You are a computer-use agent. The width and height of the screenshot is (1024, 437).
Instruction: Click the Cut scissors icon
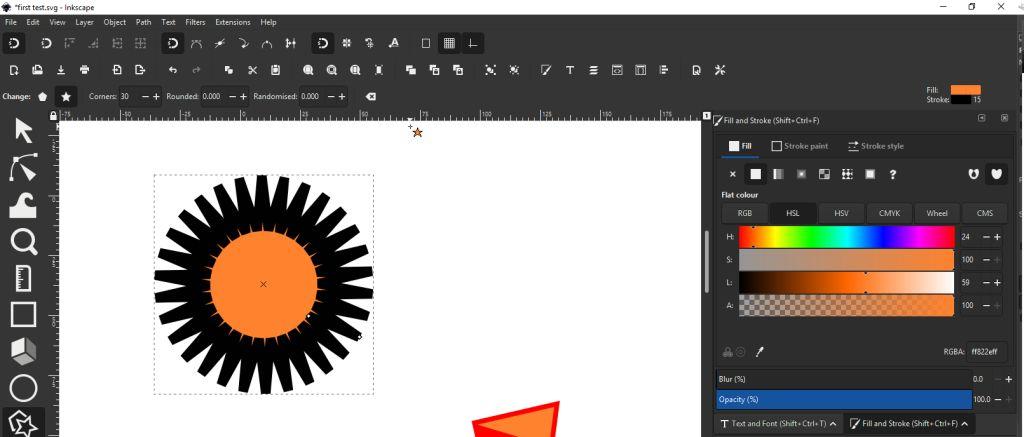[x=252, y=70]
